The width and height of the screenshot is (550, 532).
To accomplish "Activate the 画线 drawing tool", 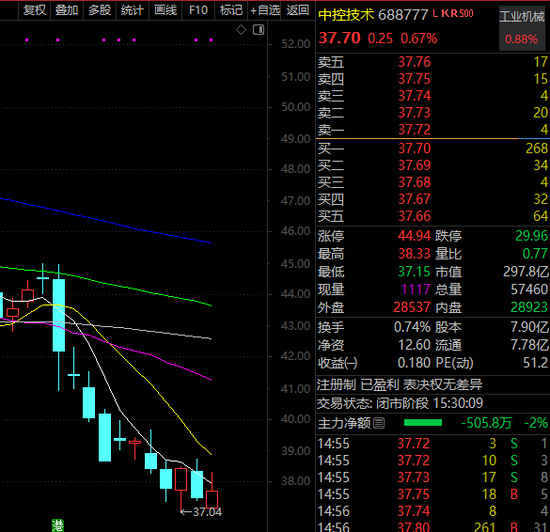I will [166, 10].
